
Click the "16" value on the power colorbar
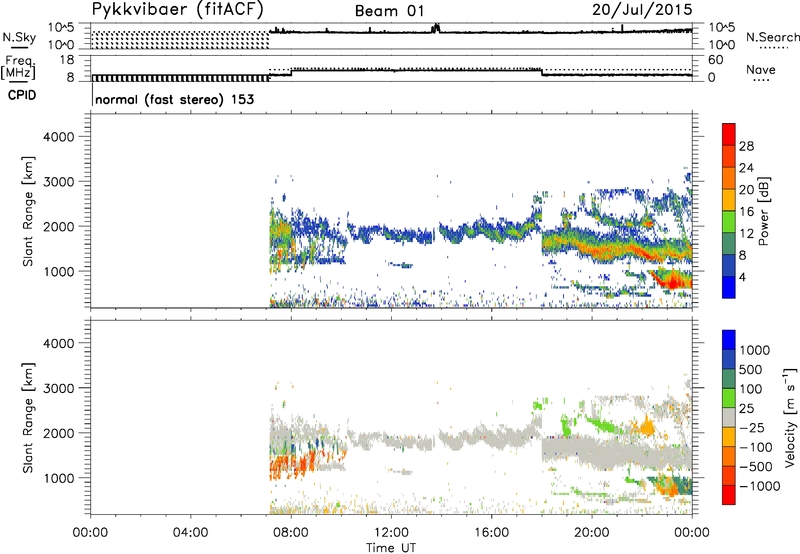746,212
